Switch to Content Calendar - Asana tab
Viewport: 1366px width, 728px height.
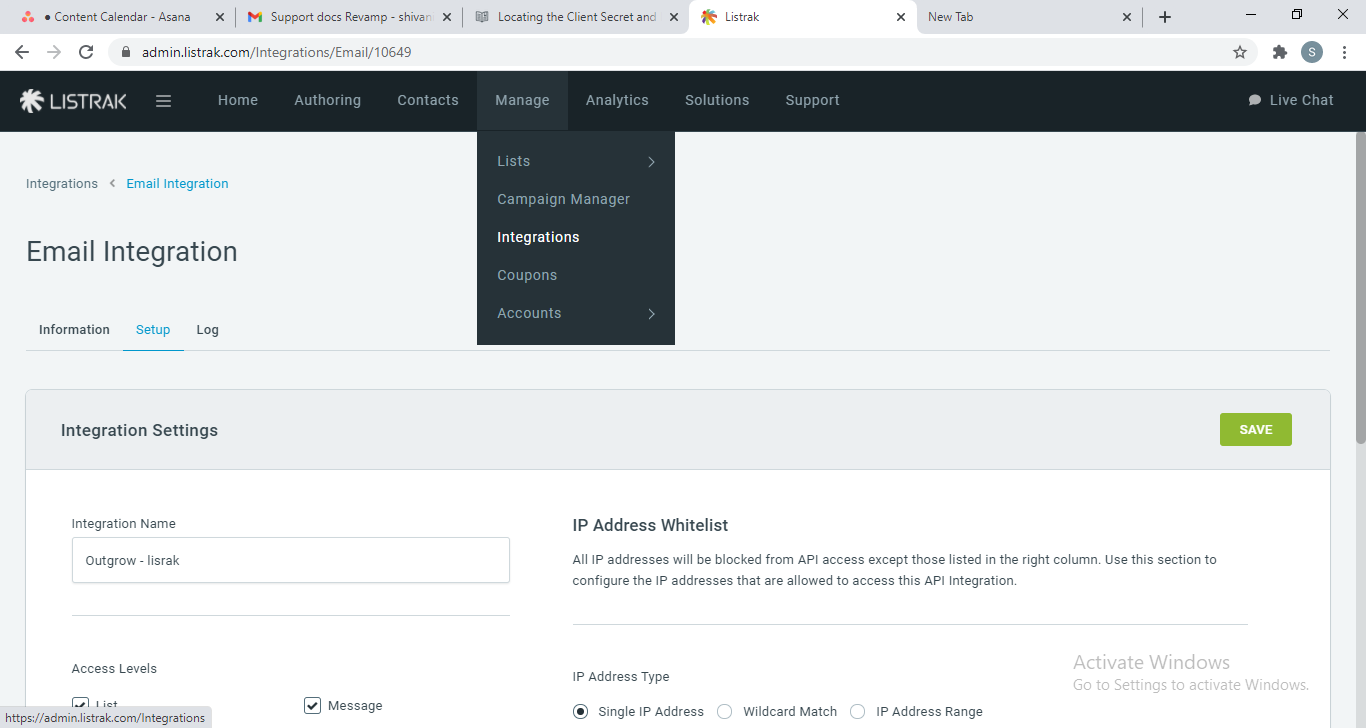122,17
